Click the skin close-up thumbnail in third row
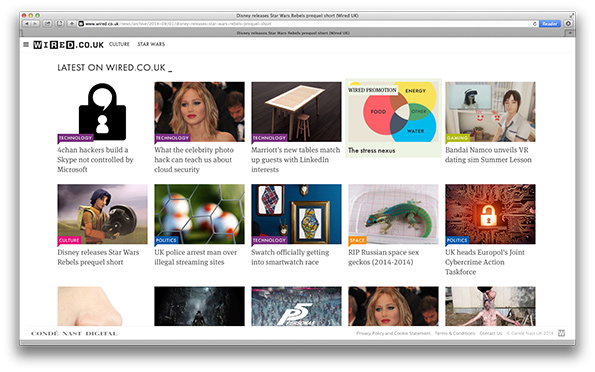This screenshot has width=595, height=372. tap(102, 306)
